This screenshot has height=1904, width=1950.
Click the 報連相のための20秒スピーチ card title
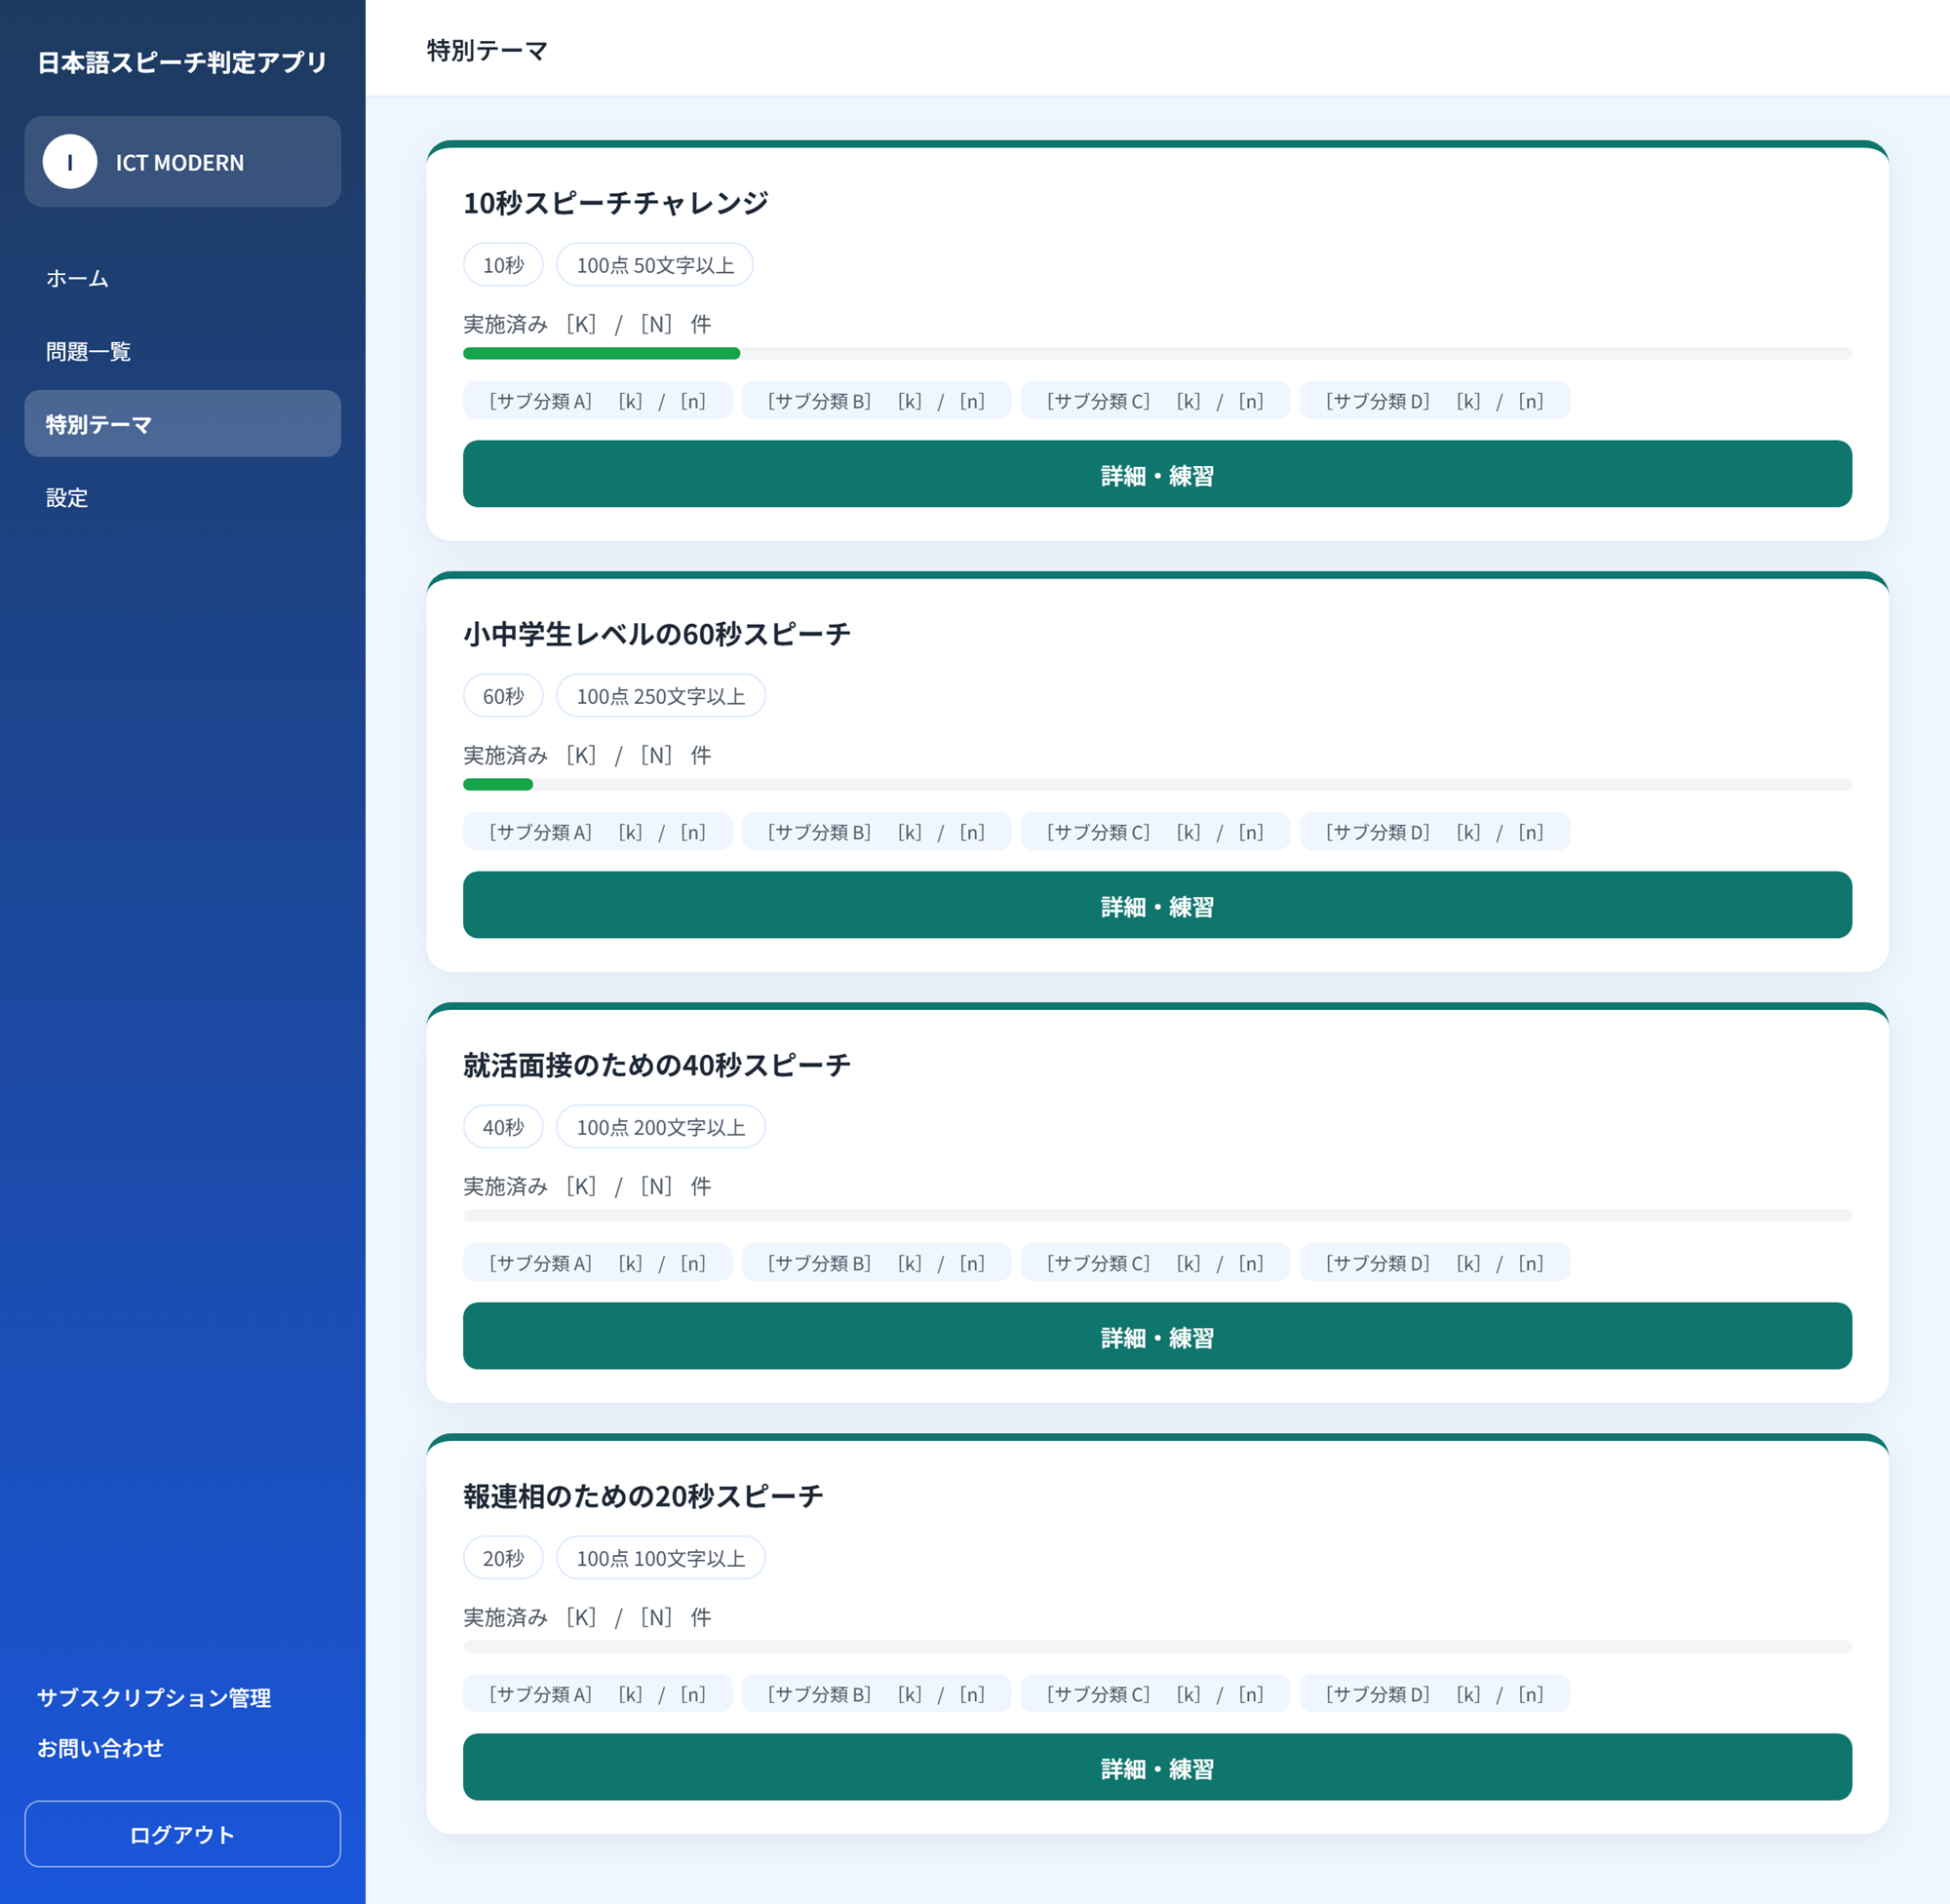pyautogui.click(x=643, y=1496)
